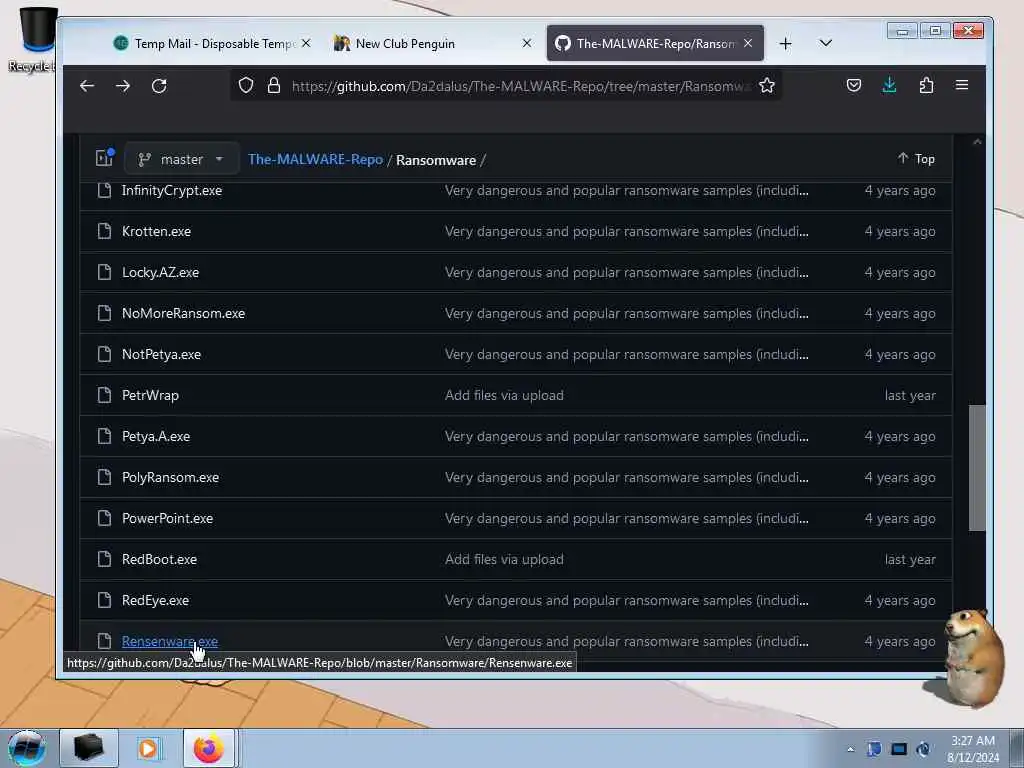Viewport: 1024px width, 768px height.
Task: Open the Save to Pocket icon
Action: point(854,86)
